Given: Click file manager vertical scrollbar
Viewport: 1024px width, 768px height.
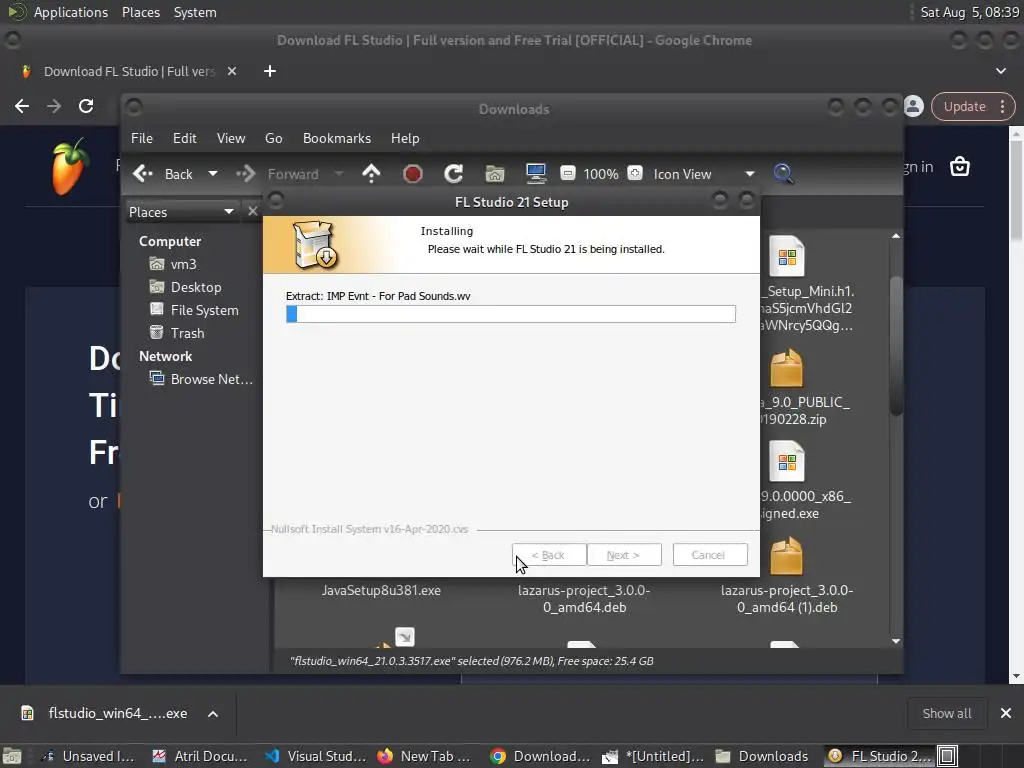Looking at the screenshot, I should pyautogui.click(x=896, y=346).
